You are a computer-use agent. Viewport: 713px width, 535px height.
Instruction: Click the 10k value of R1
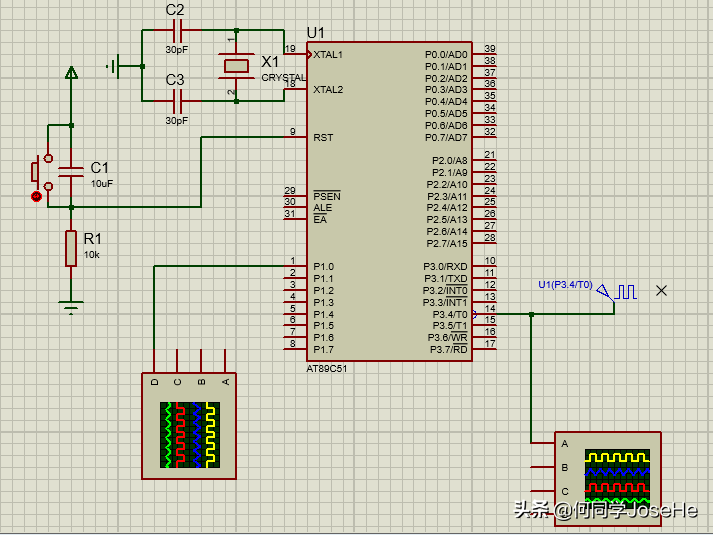coord(91,255)
